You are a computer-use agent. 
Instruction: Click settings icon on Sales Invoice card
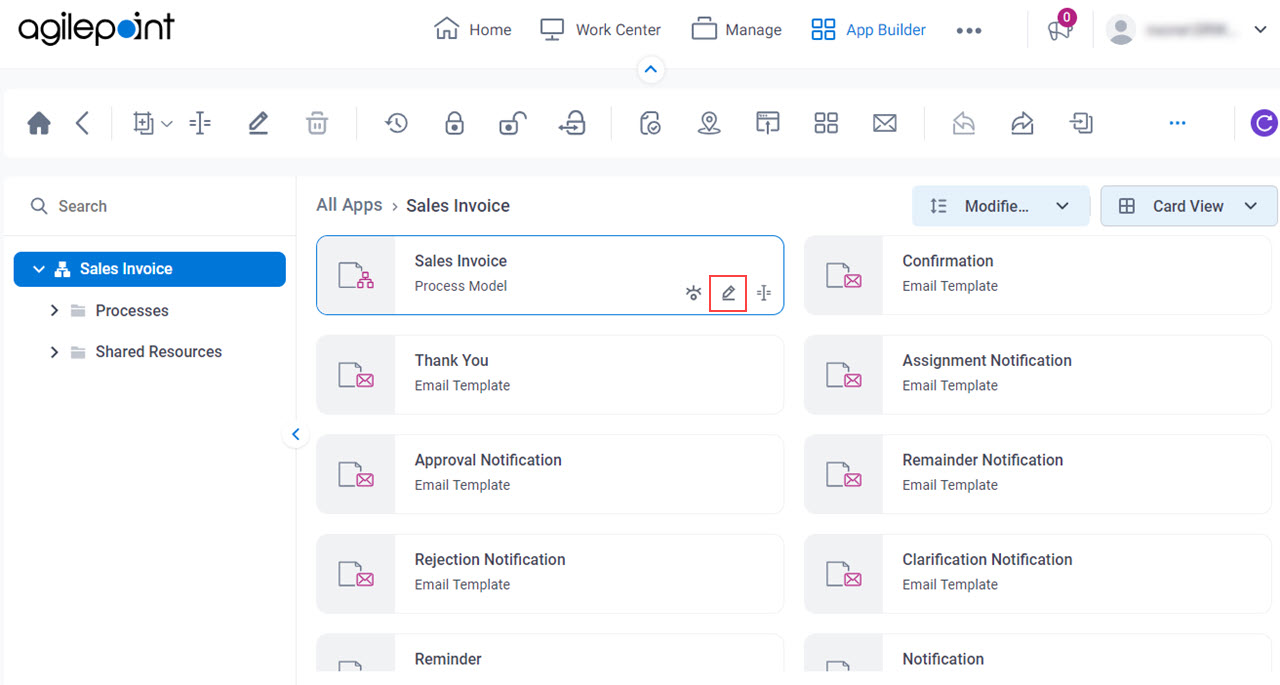pyautogui.click(x=693, y=293)
